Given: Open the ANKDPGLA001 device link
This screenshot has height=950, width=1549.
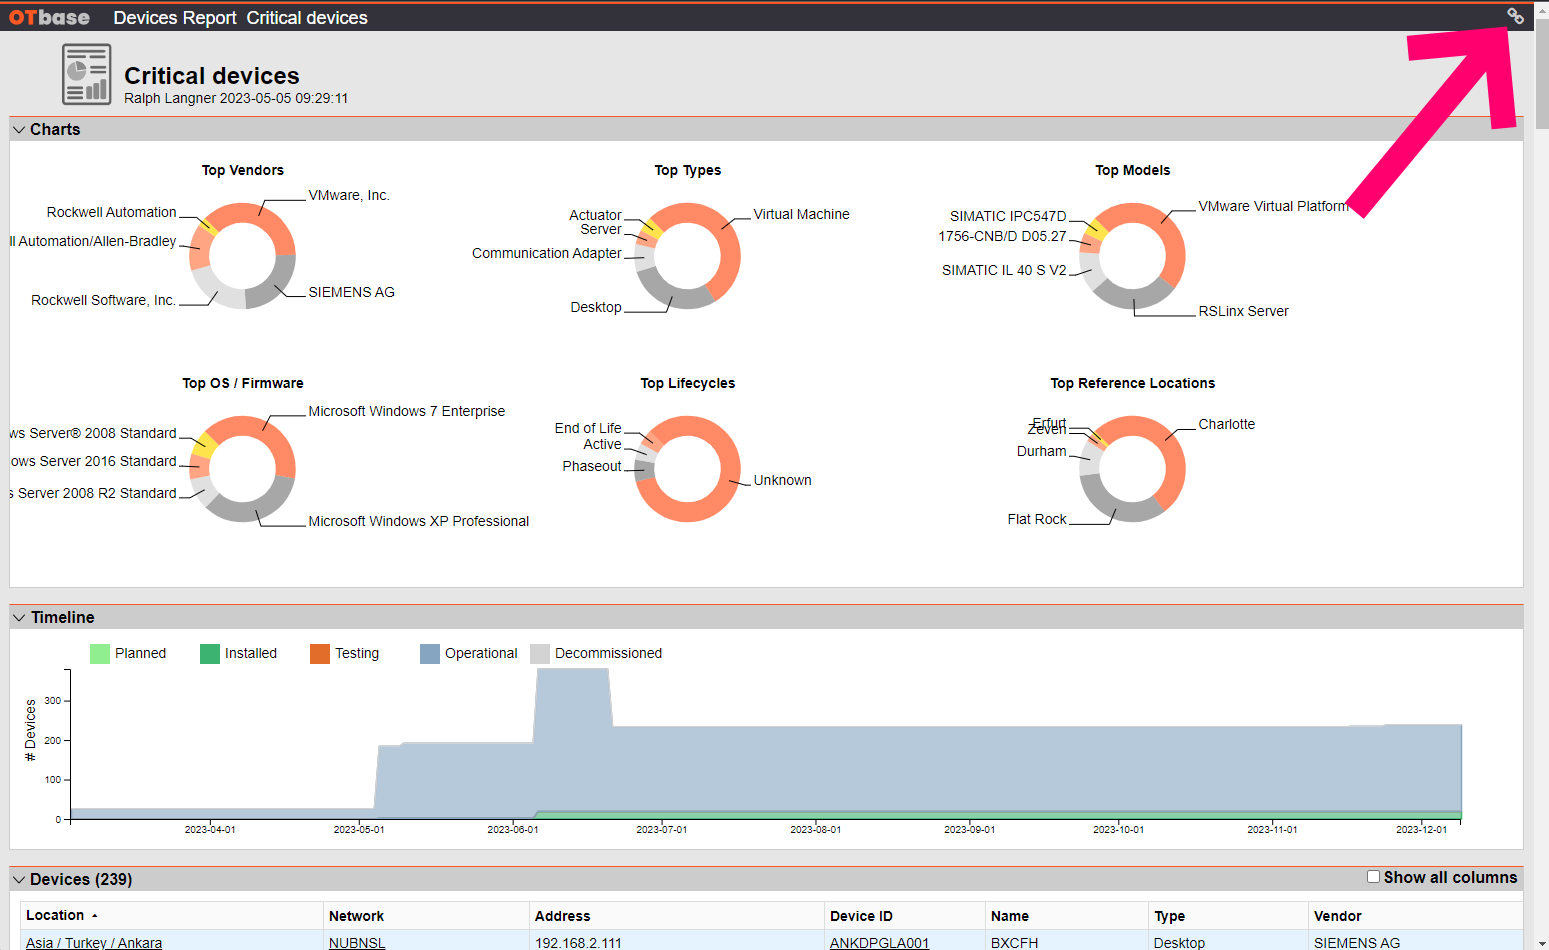Looking at the screenshot, I should coord(879,943).
